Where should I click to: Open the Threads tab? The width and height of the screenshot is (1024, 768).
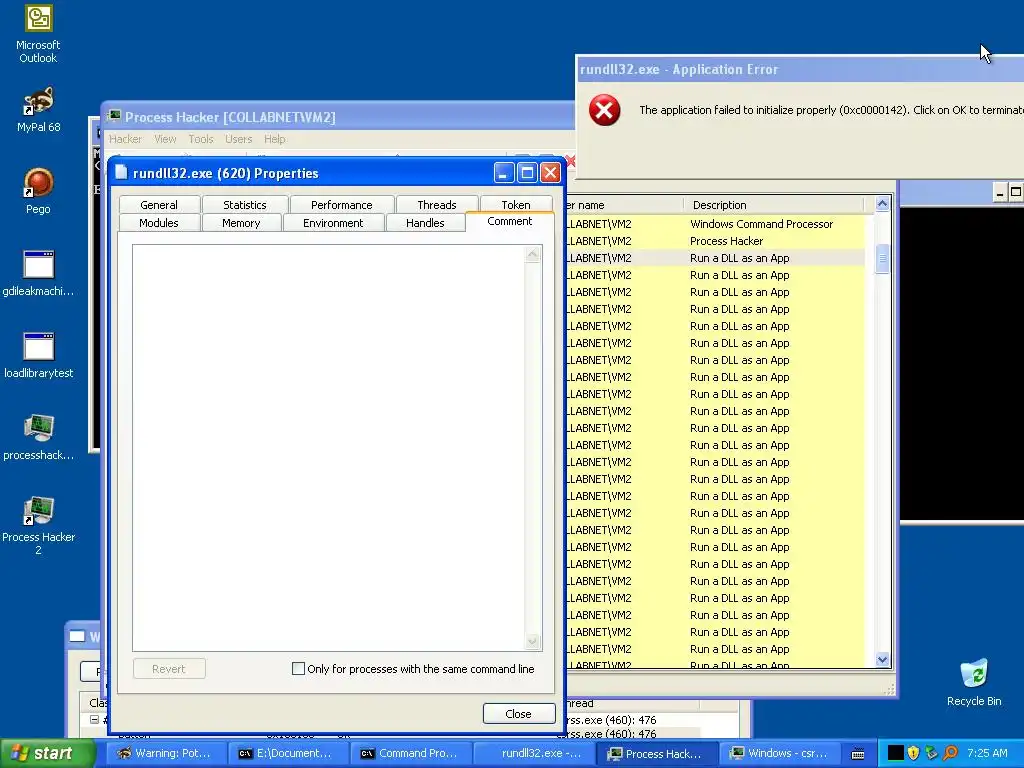tap(437, 204)
